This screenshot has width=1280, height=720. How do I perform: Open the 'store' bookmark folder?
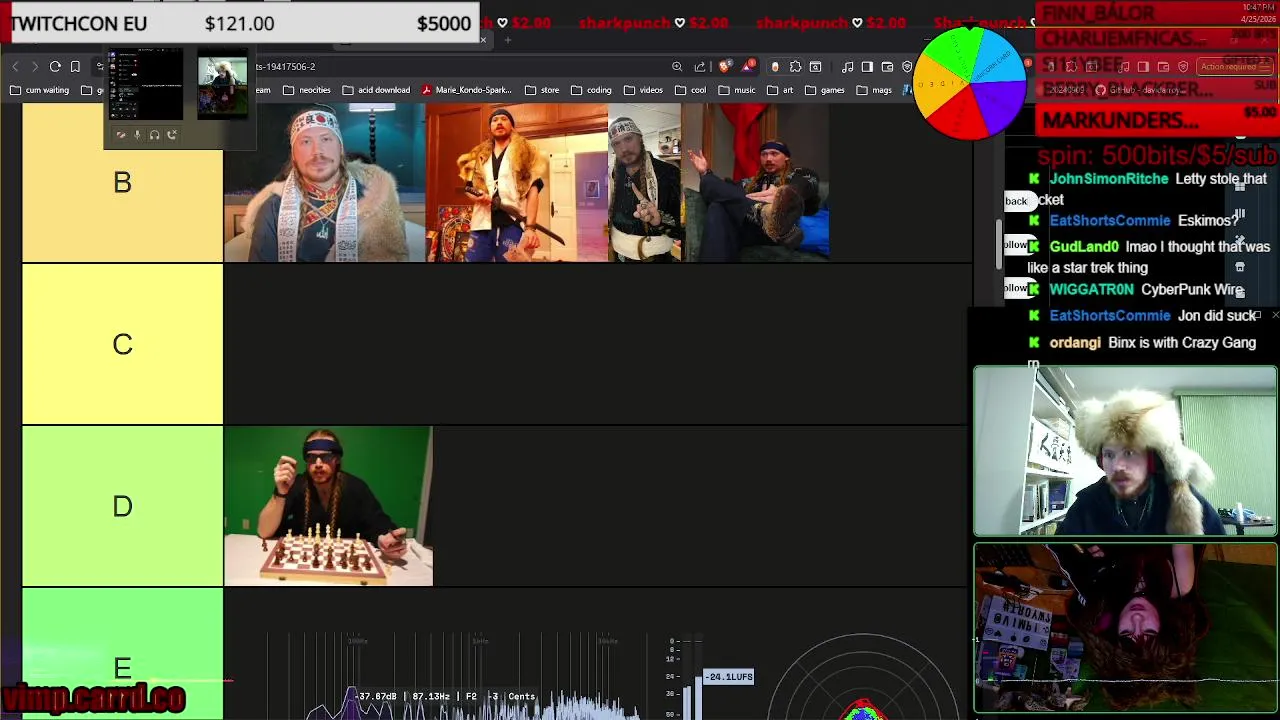(542, 90)
